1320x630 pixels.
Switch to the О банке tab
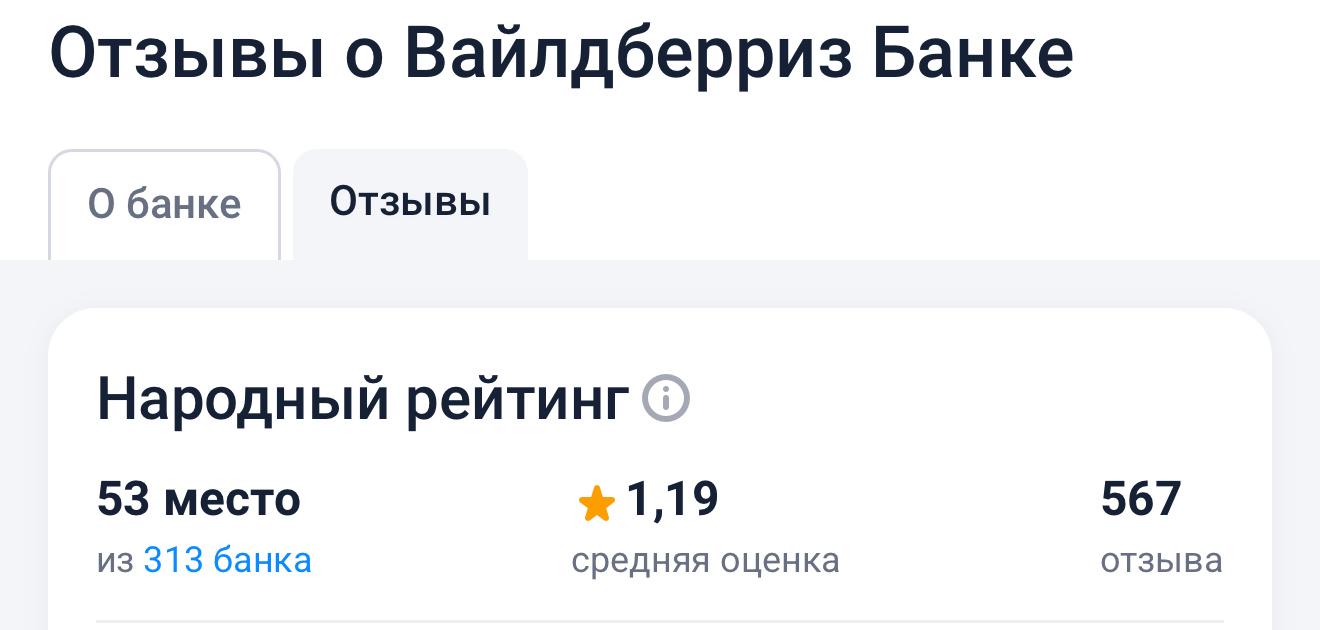164,204
